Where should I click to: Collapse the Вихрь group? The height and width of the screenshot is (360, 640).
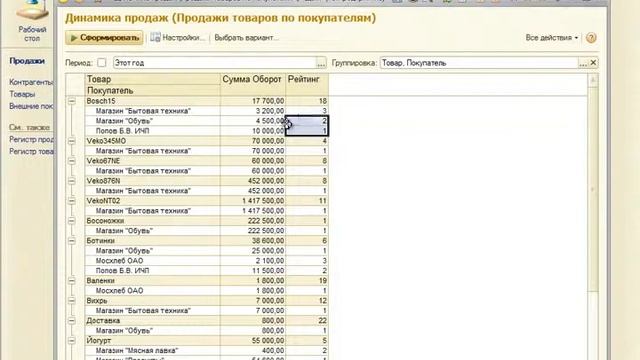coord(72,300)
